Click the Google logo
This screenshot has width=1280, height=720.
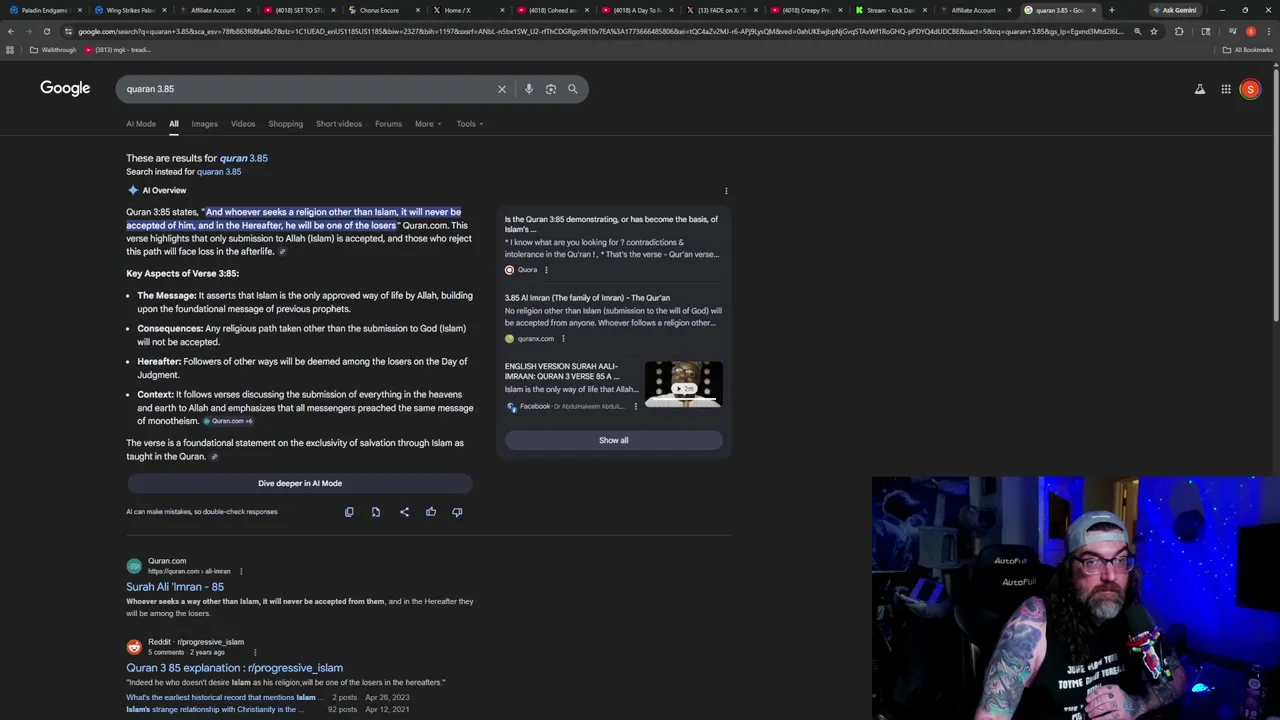tap(65, 89)
